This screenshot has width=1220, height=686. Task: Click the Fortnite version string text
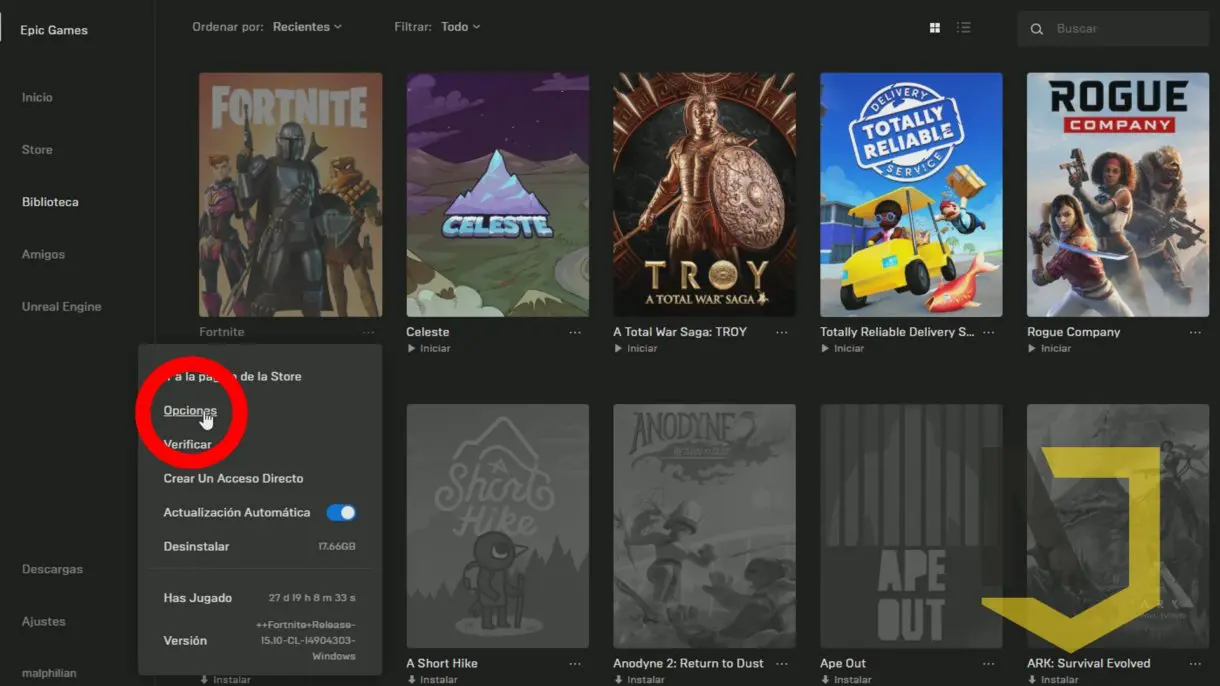(x=306, y=640)
